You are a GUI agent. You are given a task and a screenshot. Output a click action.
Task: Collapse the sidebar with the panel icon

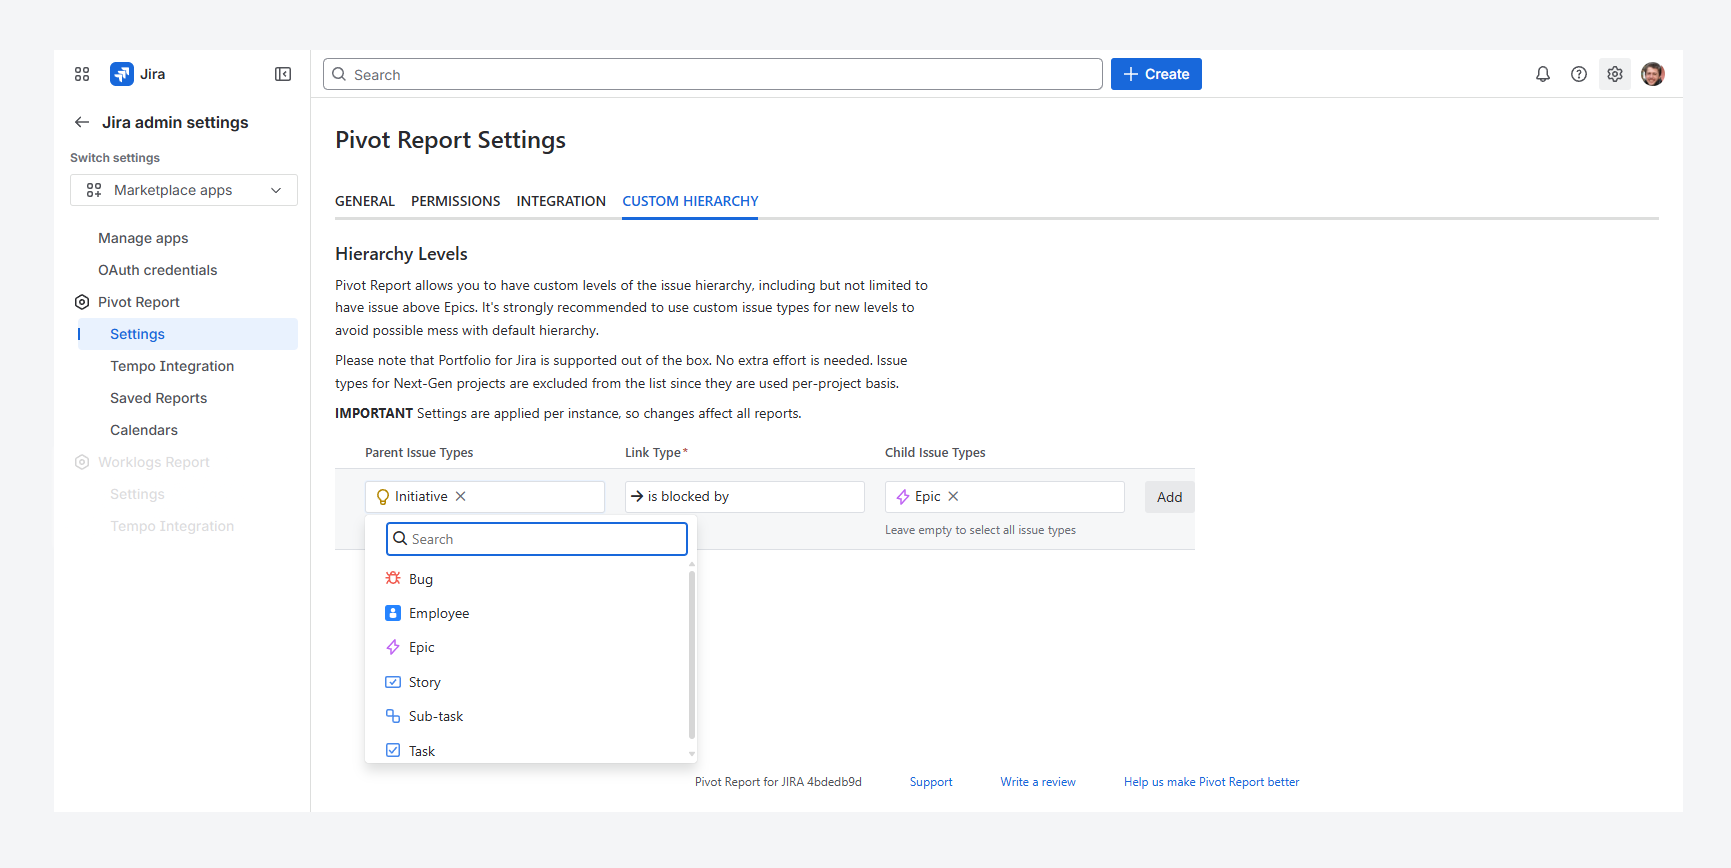[x=283, y=74]
